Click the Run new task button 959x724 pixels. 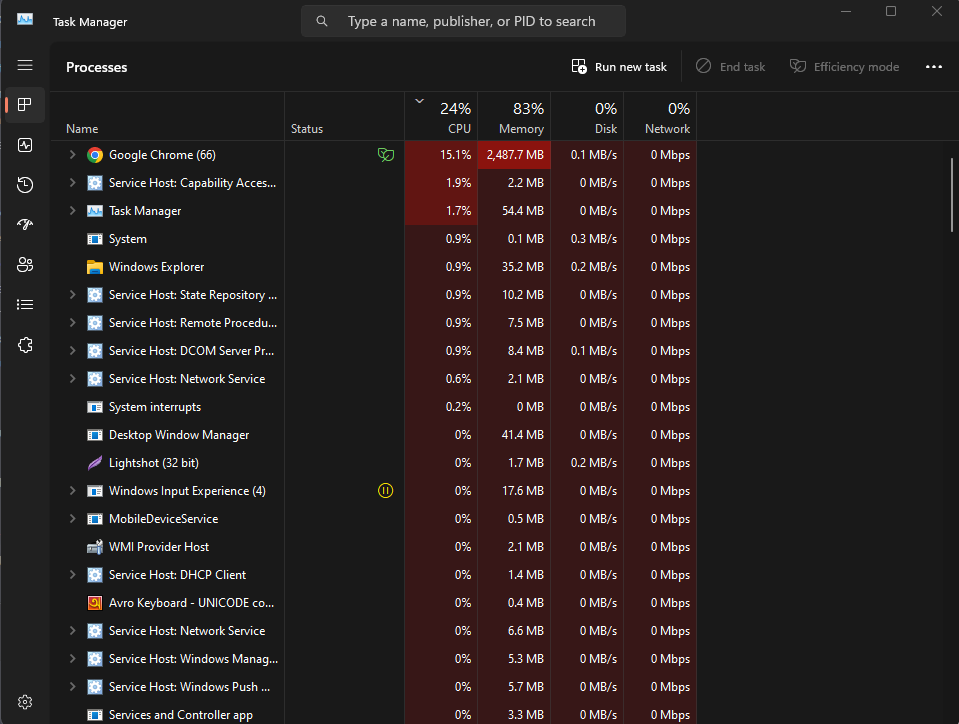[x=619, y=67]
